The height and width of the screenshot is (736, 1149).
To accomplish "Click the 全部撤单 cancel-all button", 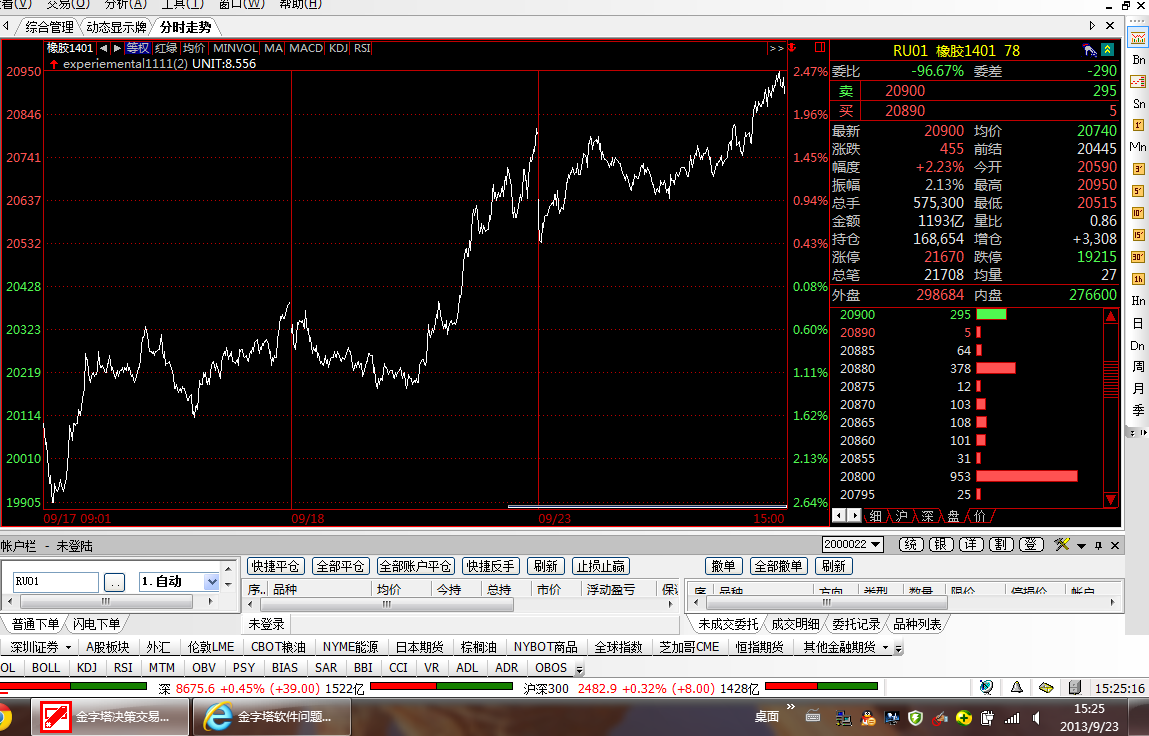I will click(x=779, y=566).
